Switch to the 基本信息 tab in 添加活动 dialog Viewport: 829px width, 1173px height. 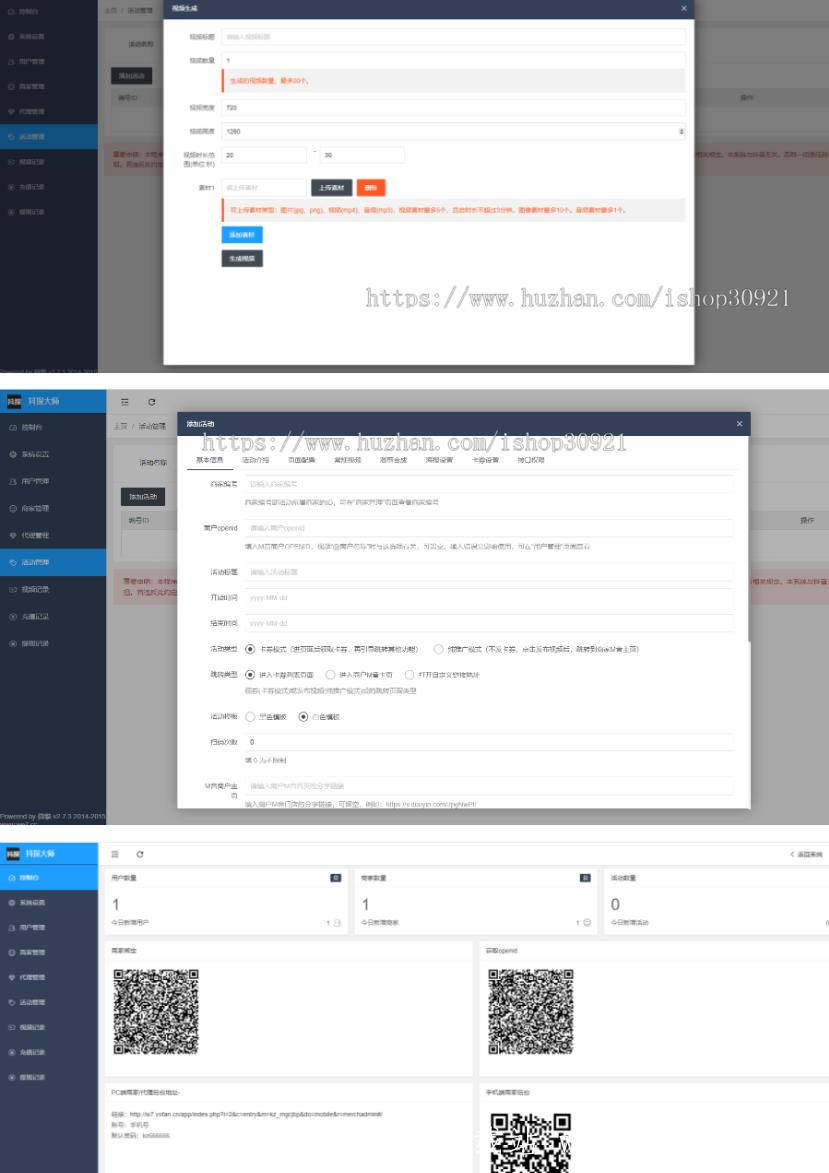209,460
